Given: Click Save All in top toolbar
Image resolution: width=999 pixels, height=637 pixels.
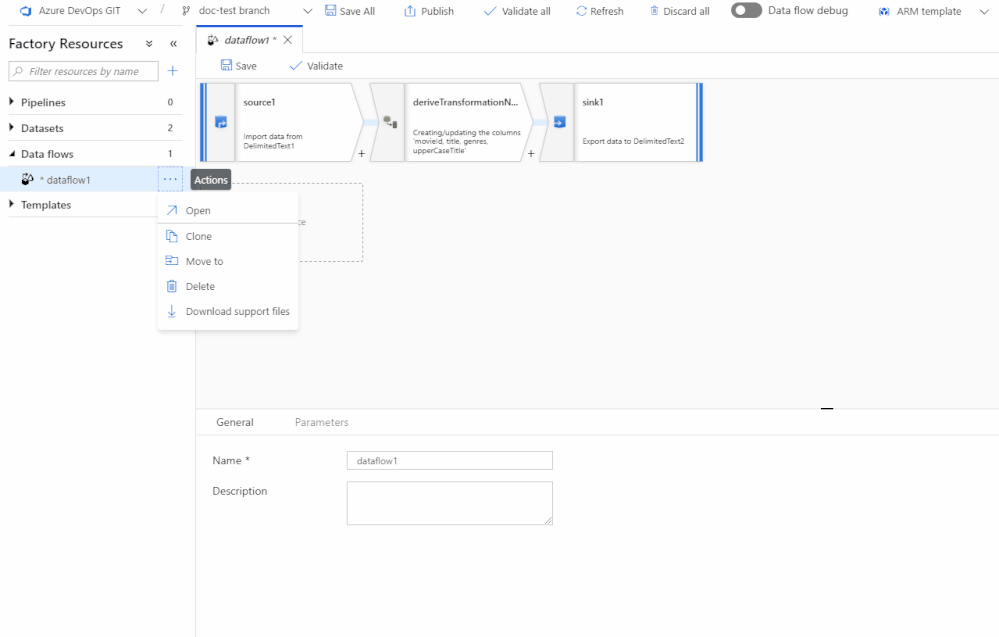Looking at the screenshot, I should click(x=350, y=11).
